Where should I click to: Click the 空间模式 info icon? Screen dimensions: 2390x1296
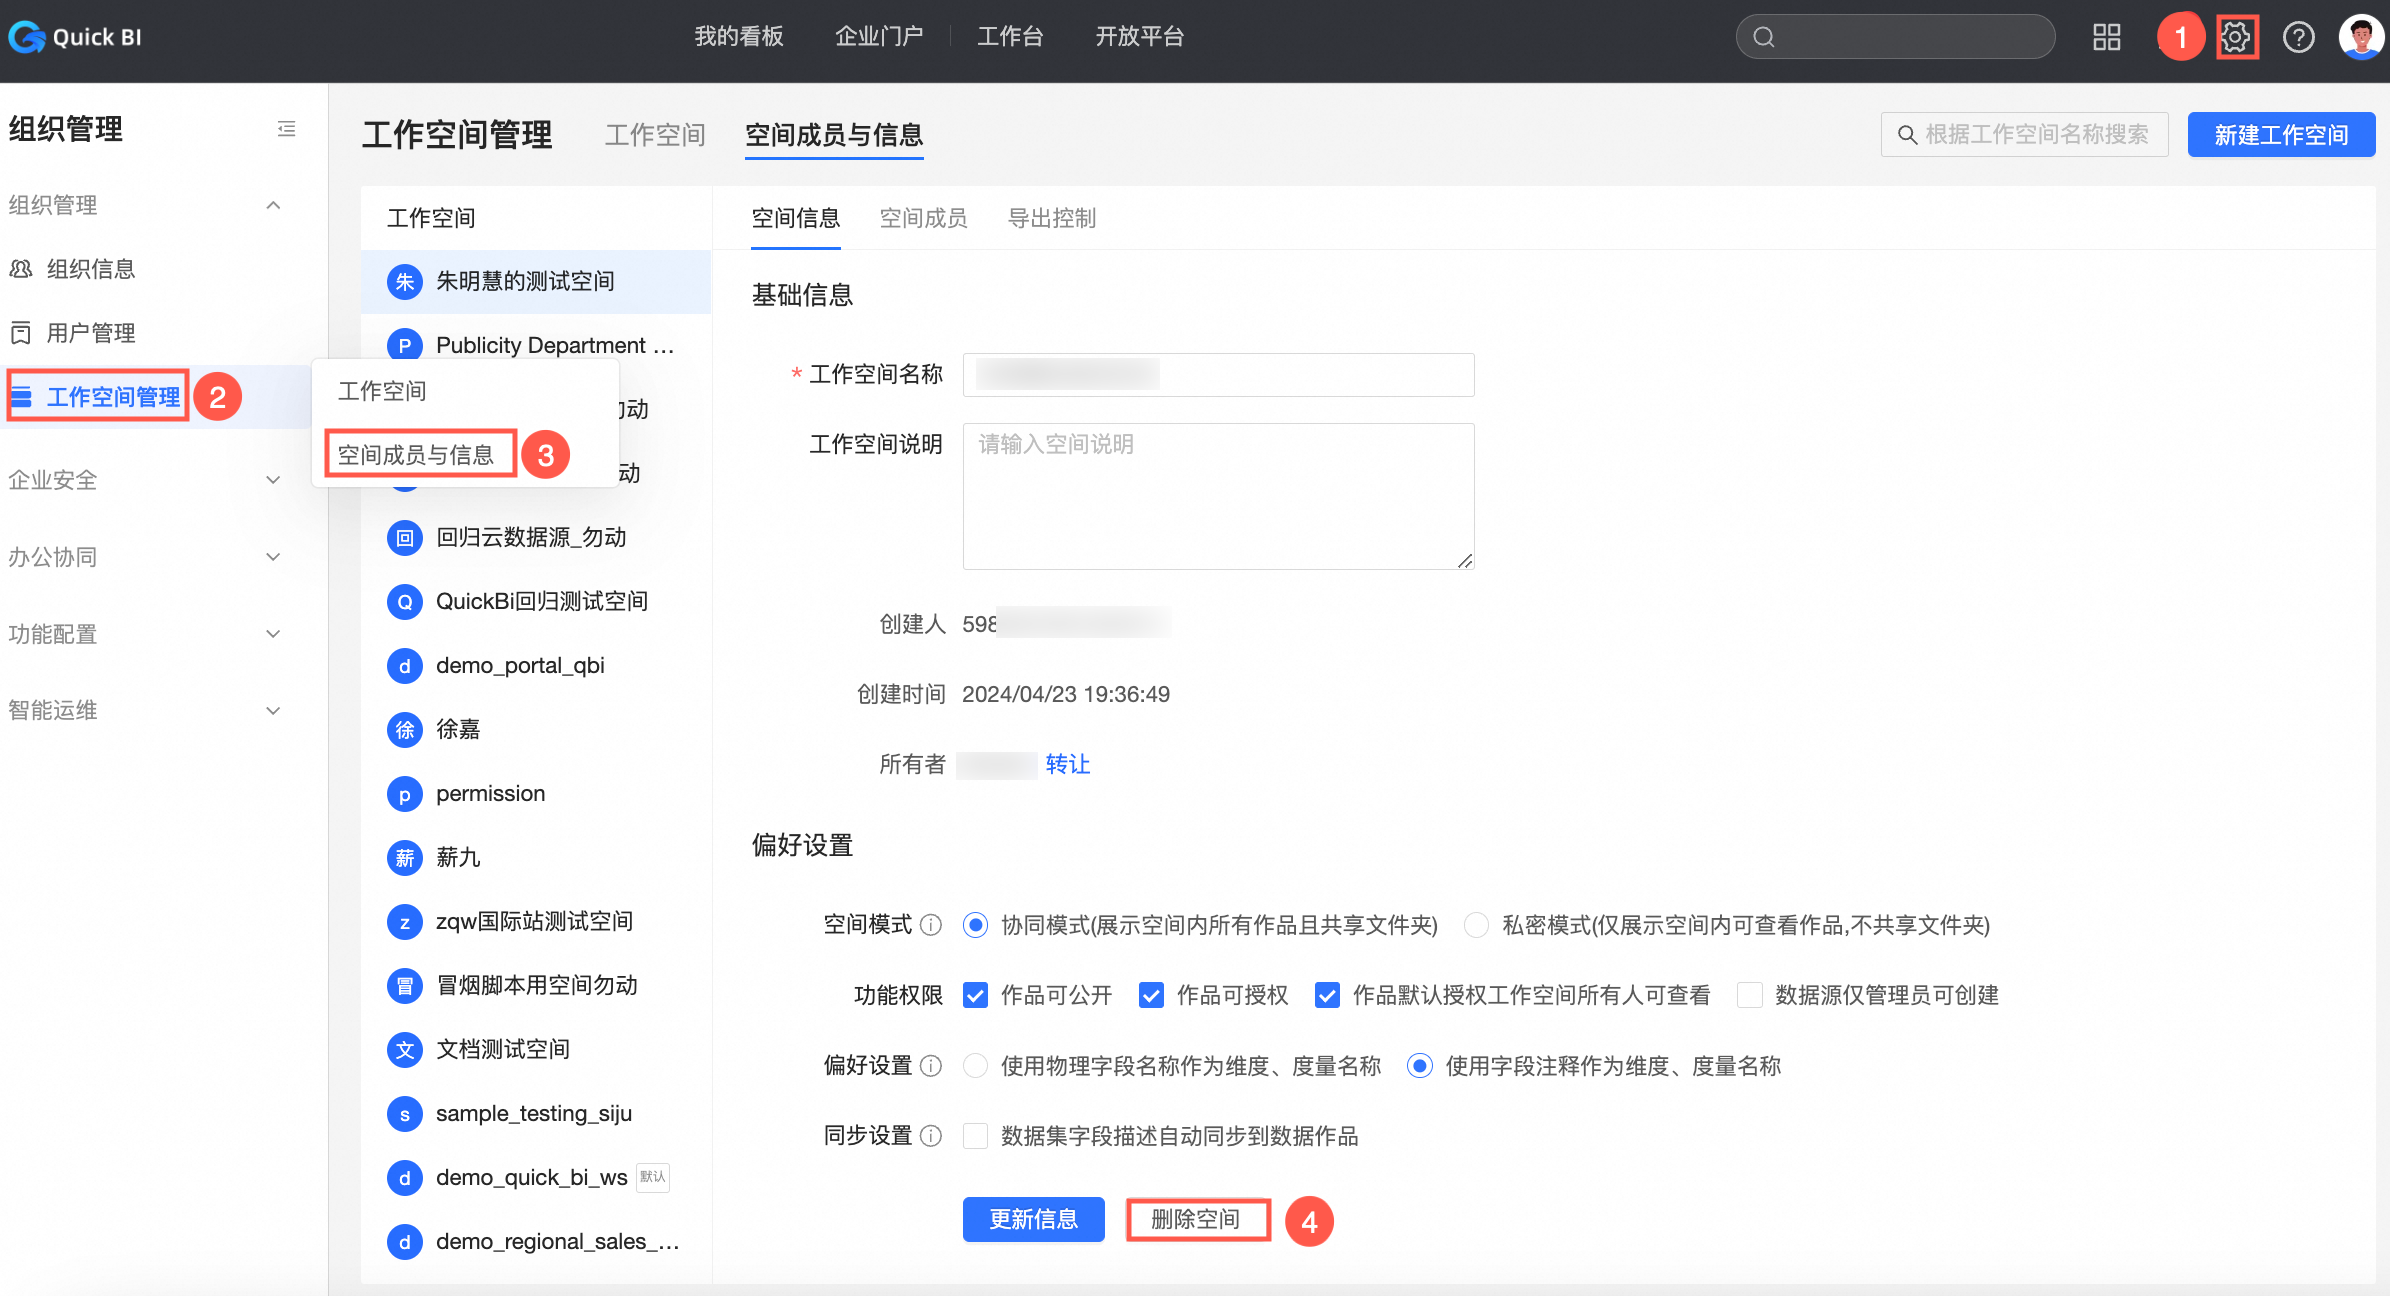point(931,925)
